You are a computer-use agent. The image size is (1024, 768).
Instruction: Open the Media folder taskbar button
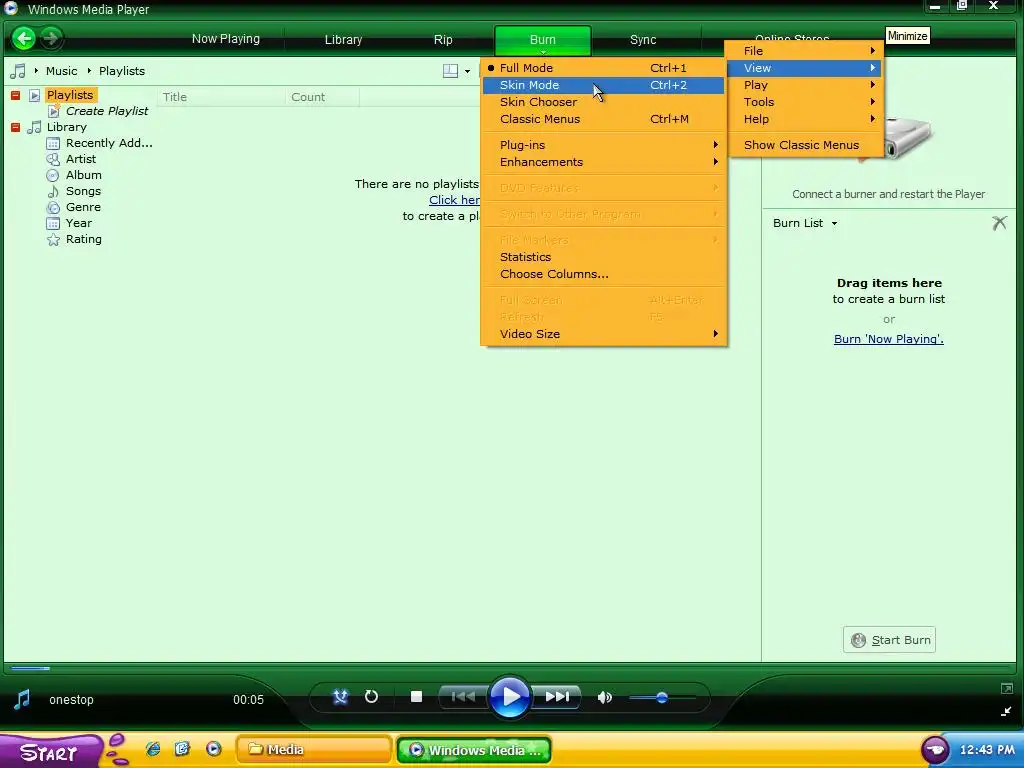pos(313,750)
